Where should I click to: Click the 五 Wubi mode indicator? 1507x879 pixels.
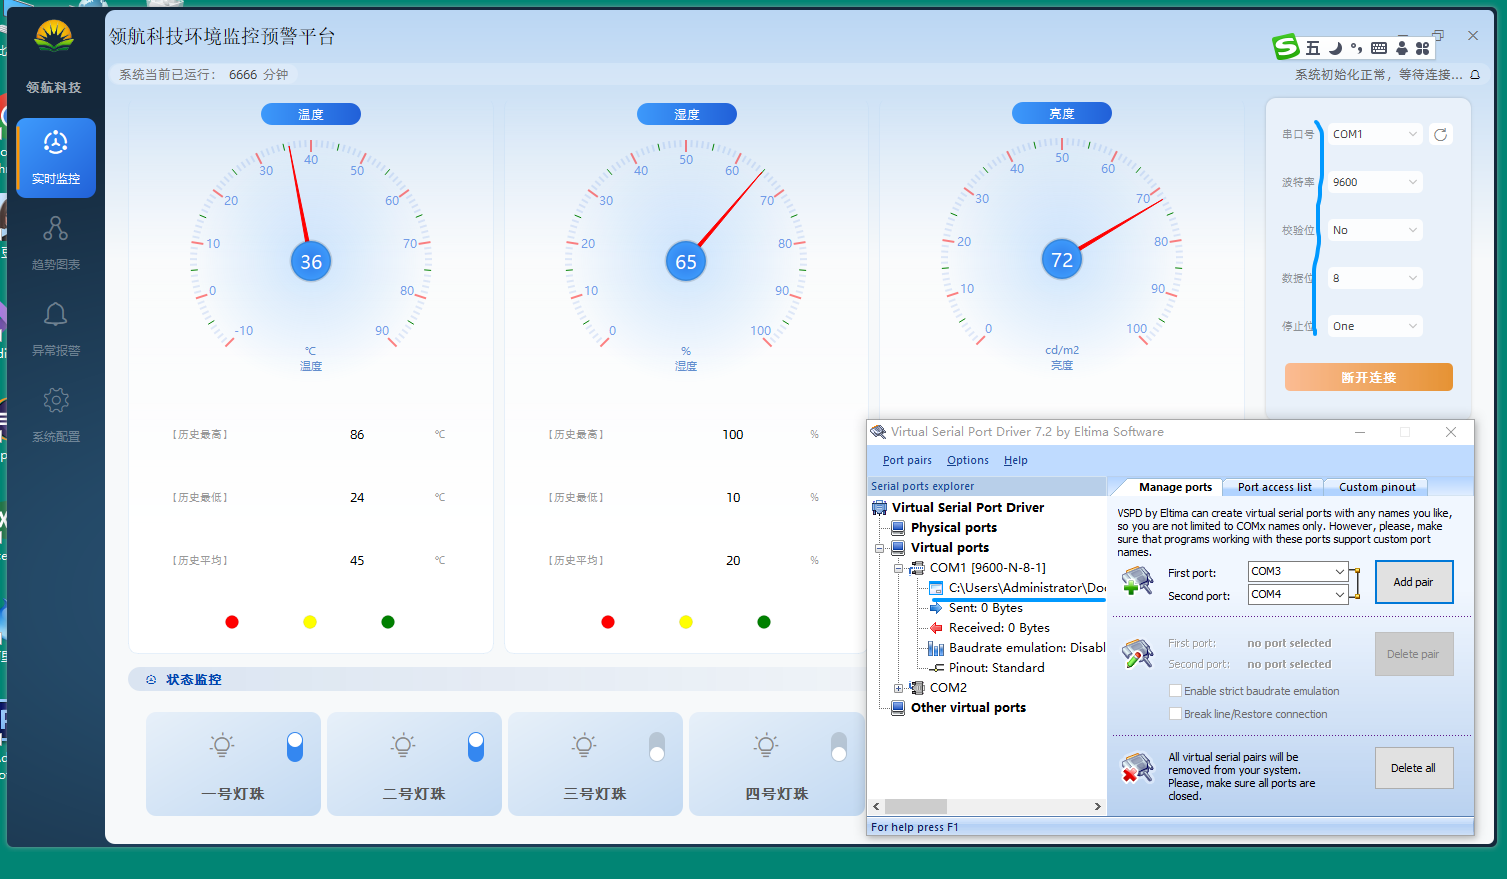coord(1313,48)
